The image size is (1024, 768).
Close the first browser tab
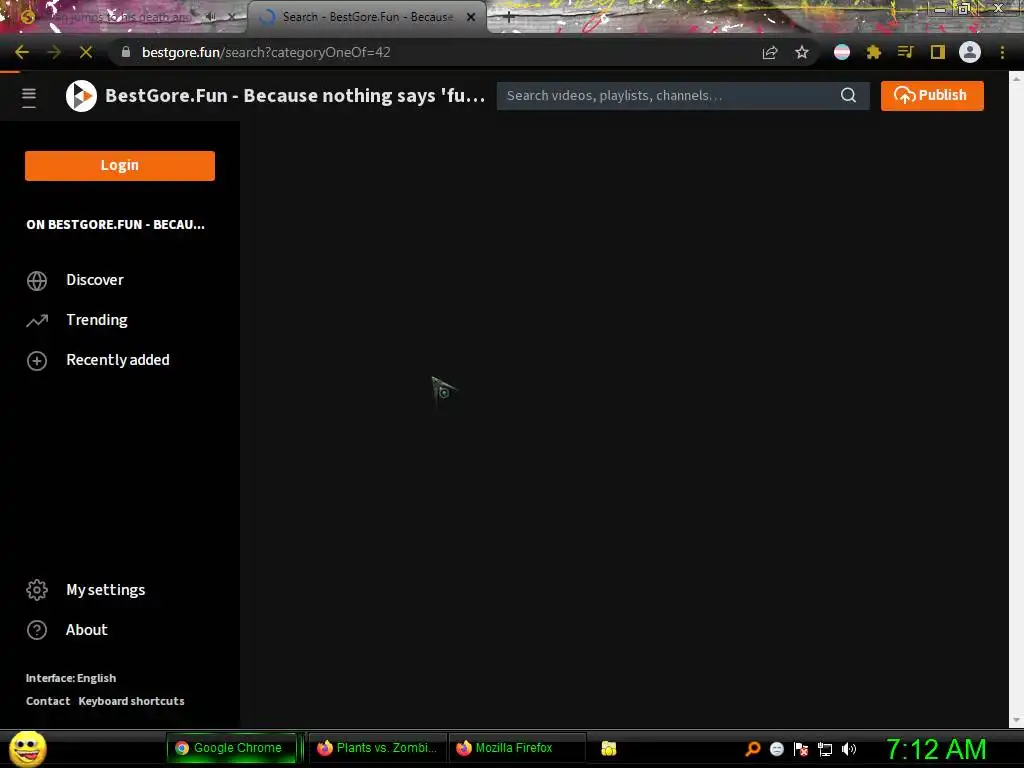pos(232,17)
